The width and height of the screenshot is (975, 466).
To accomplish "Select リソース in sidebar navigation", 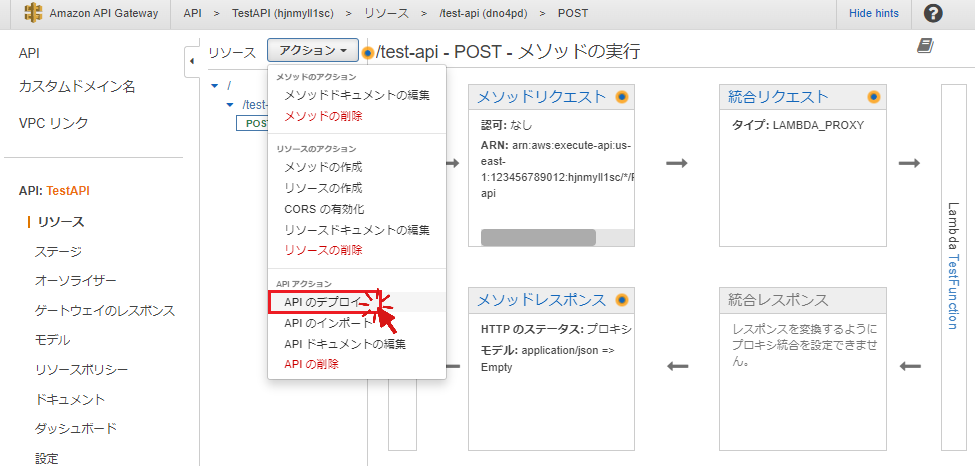I will [60, 222].
